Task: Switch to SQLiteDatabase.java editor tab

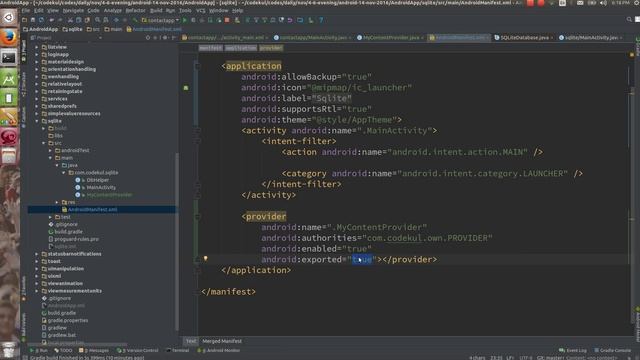Action: point(524,38)
